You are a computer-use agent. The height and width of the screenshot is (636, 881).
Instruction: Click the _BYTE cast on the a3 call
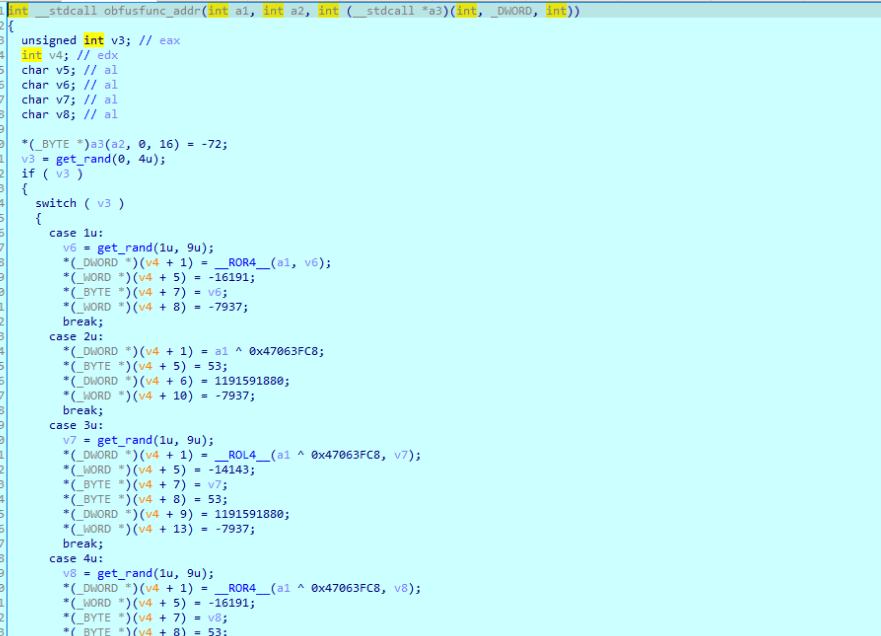click(51, 143)
